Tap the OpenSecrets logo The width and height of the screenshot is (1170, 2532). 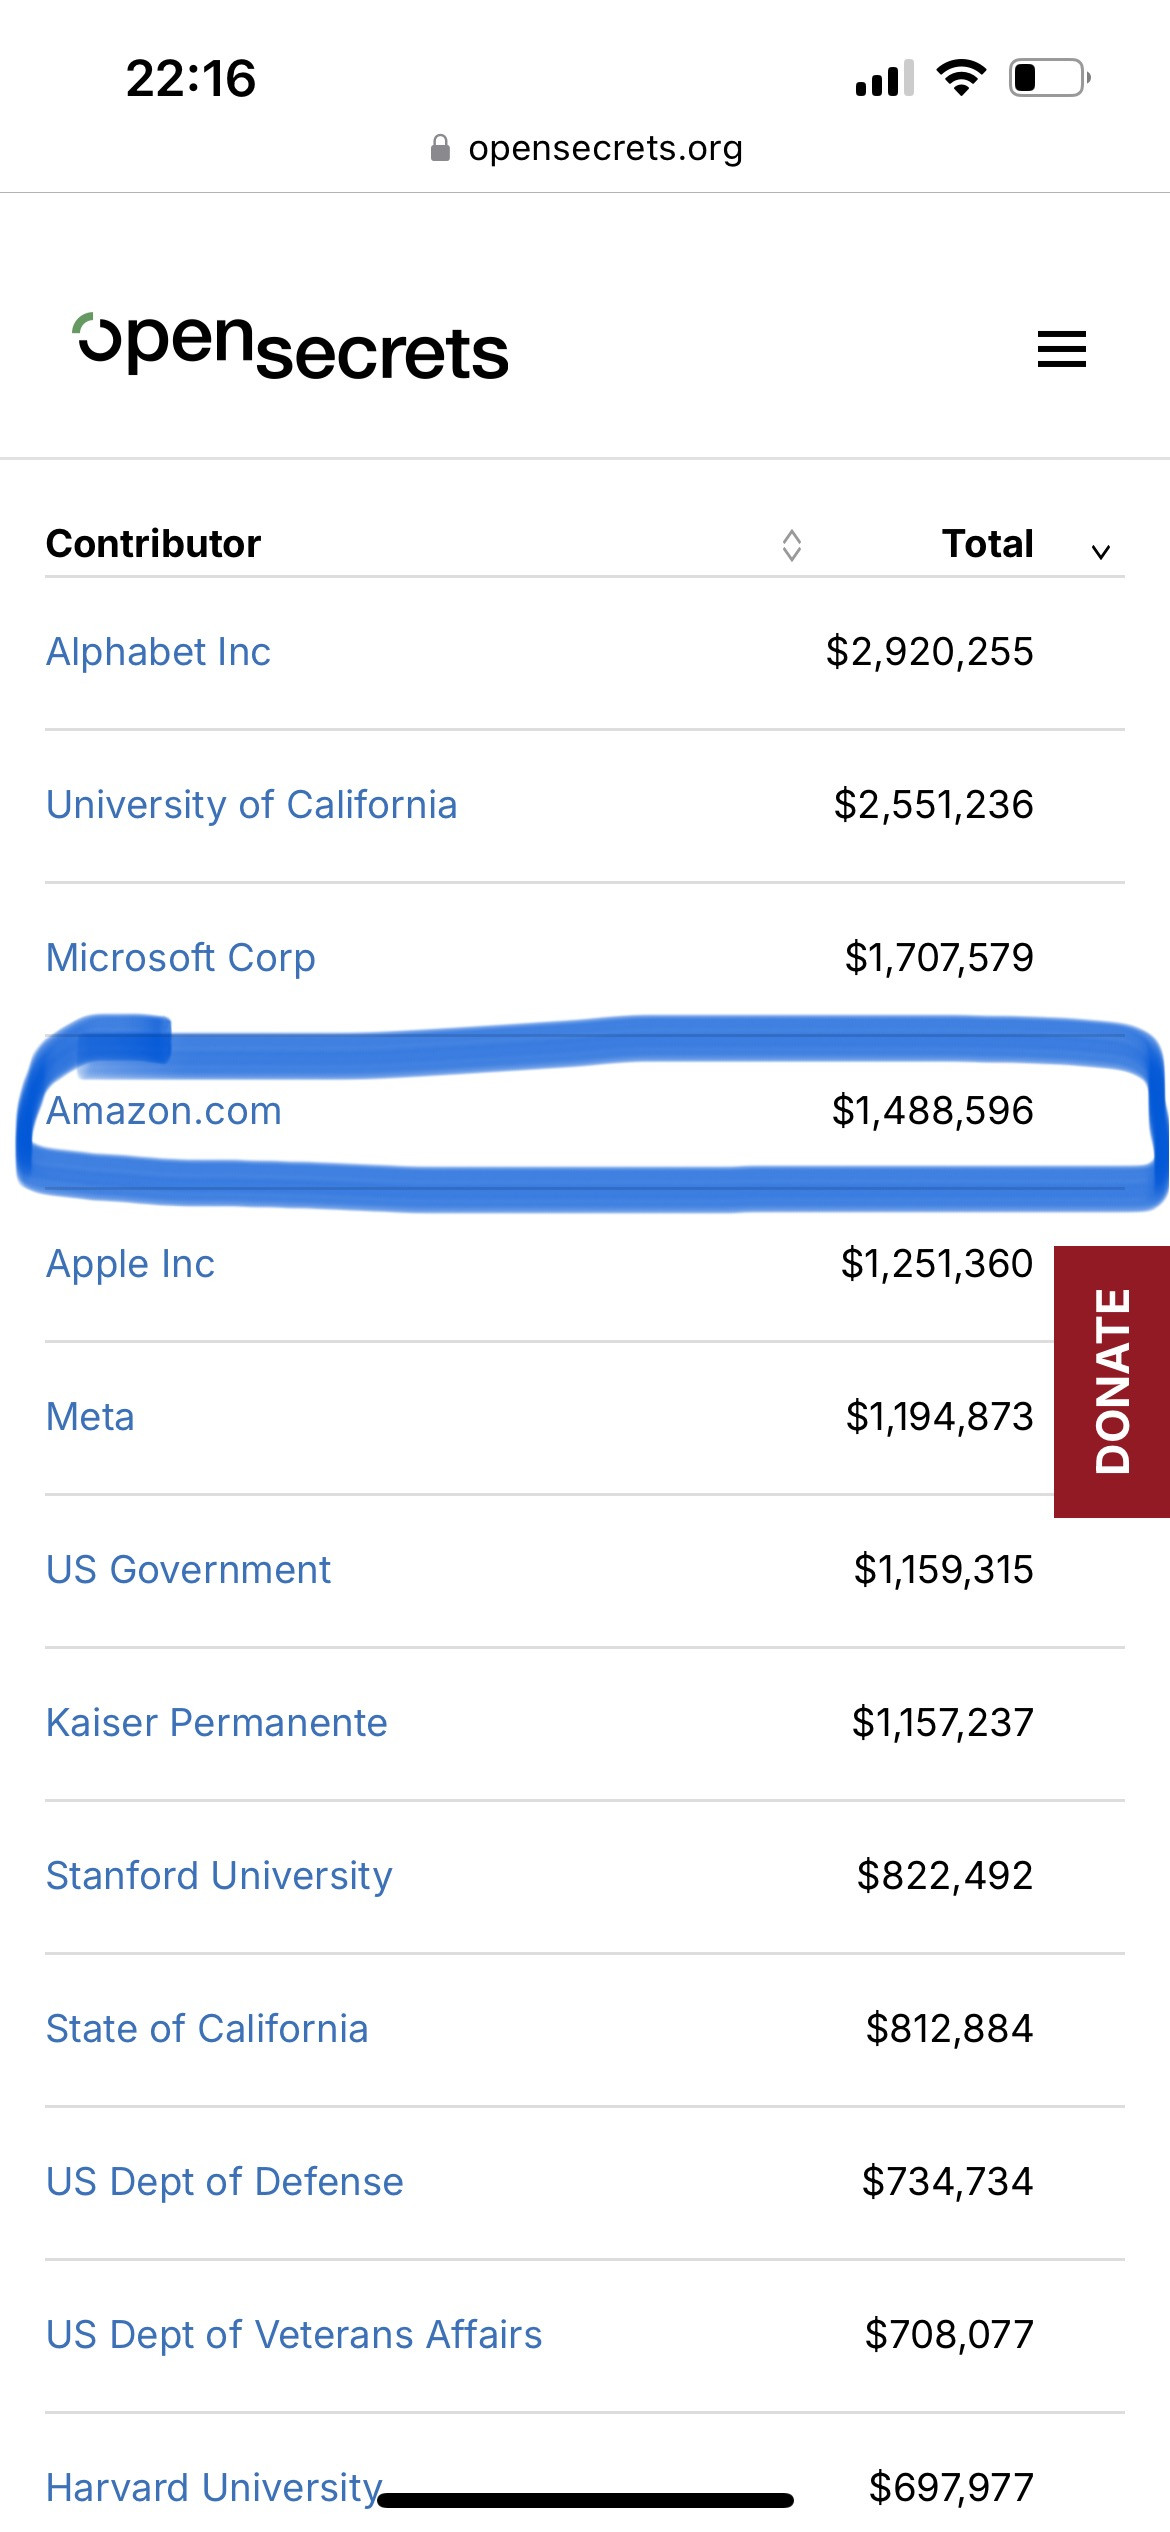coord(292,348)
